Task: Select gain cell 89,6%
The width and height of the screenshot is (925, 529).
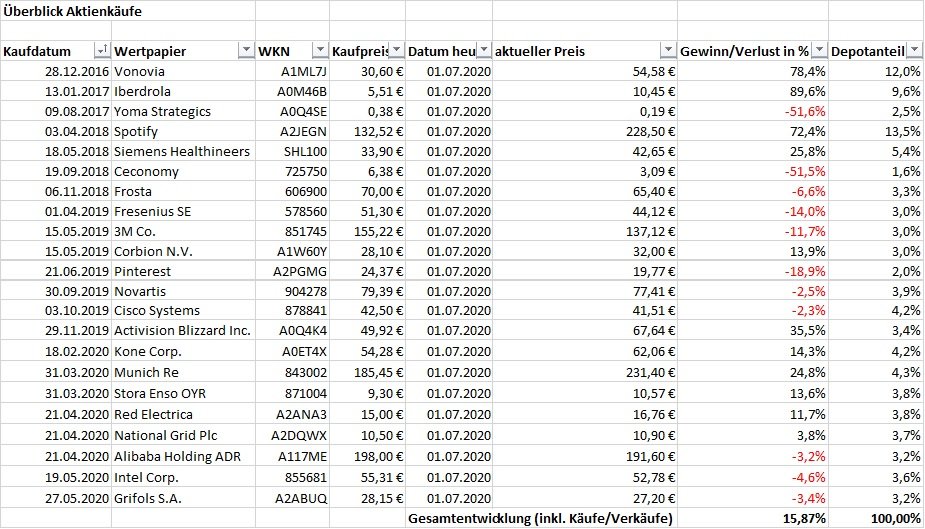Action: pyautogui.click(x=753, y=91)
